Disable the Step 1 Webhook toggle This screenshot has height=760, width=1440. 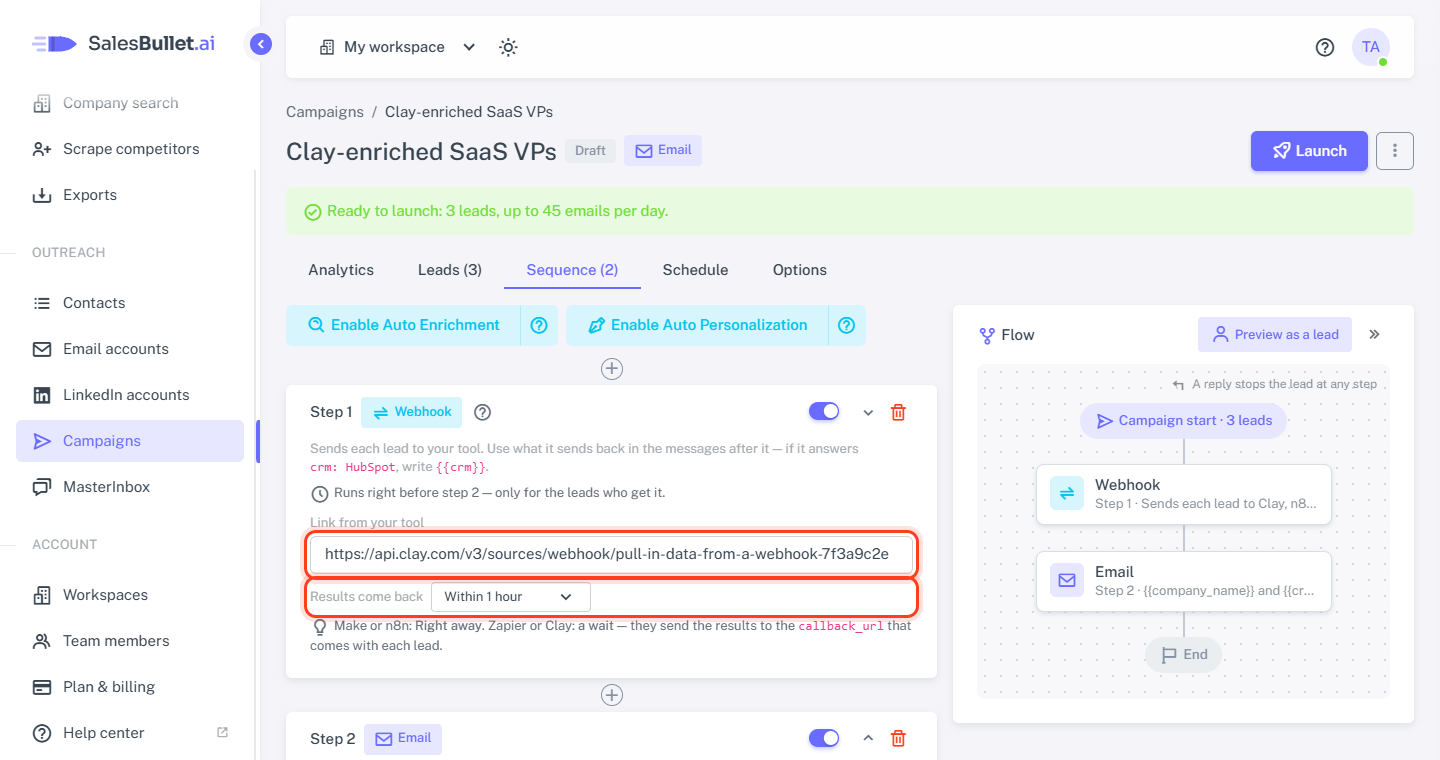coord(824,411)
